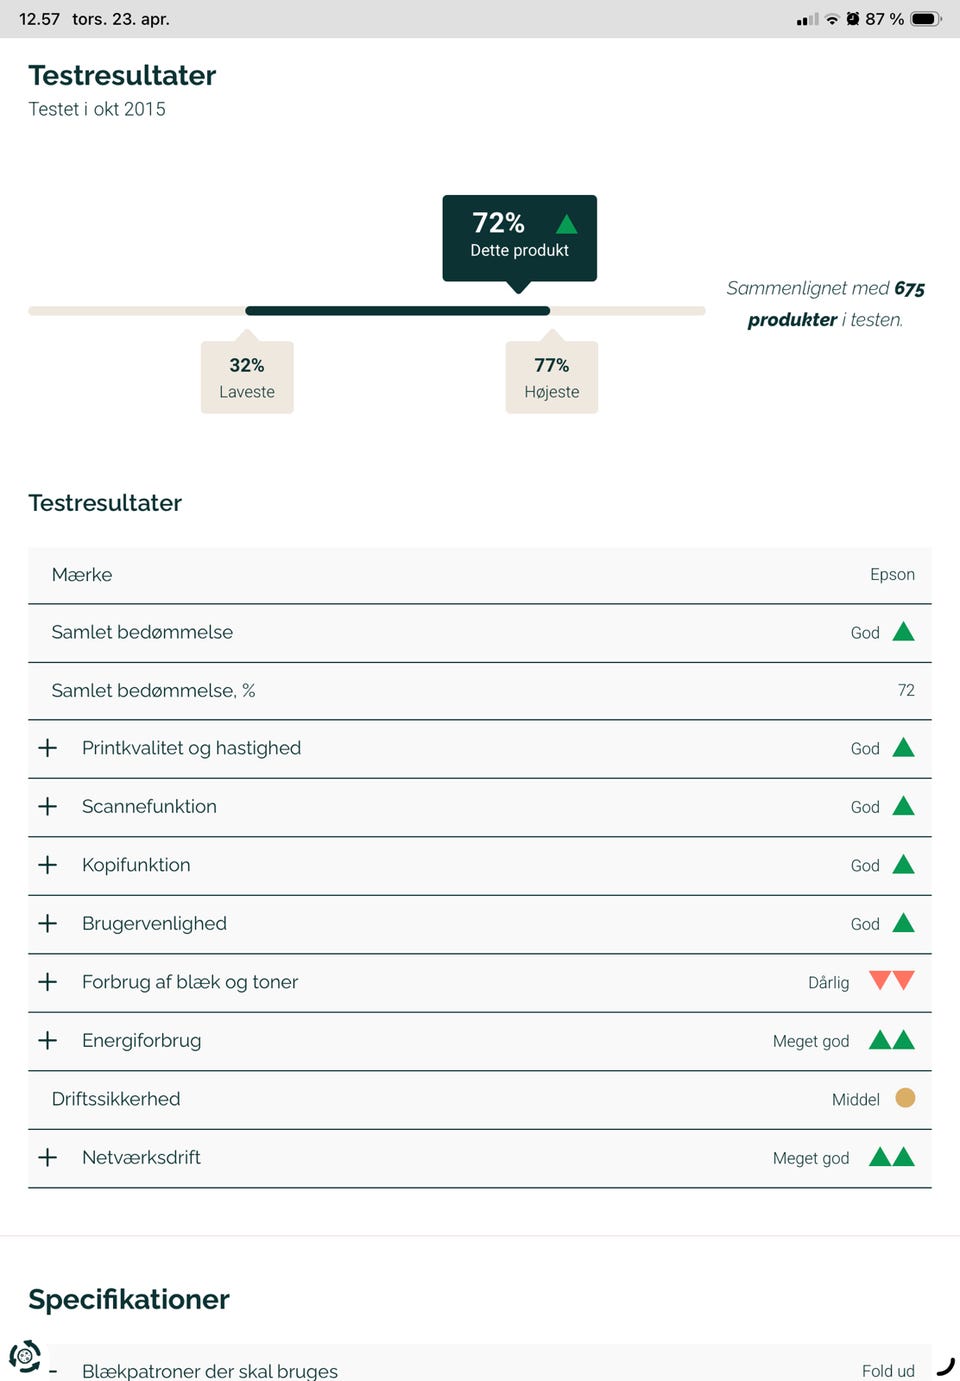Select the Blækpatroner der skal bruges row

(210, 1370)
